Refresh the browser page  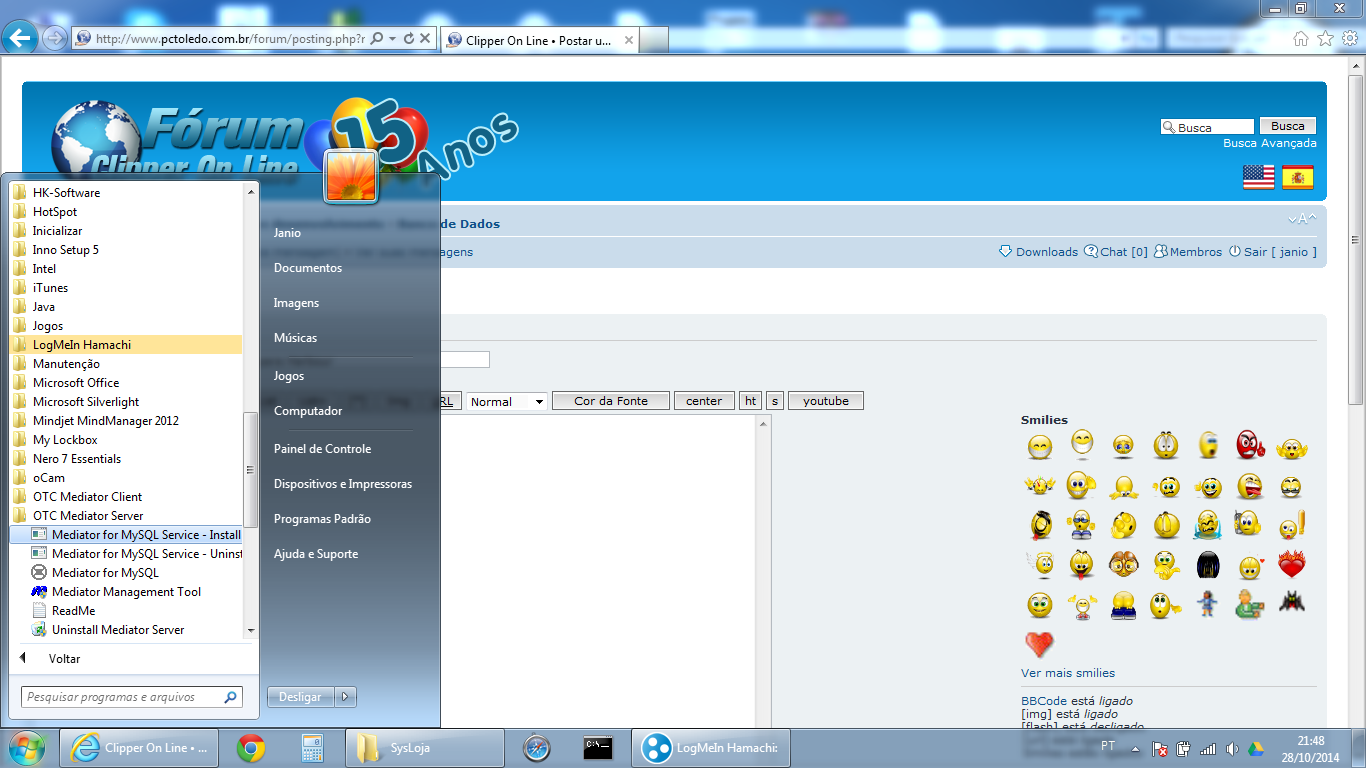click(408, 39)
